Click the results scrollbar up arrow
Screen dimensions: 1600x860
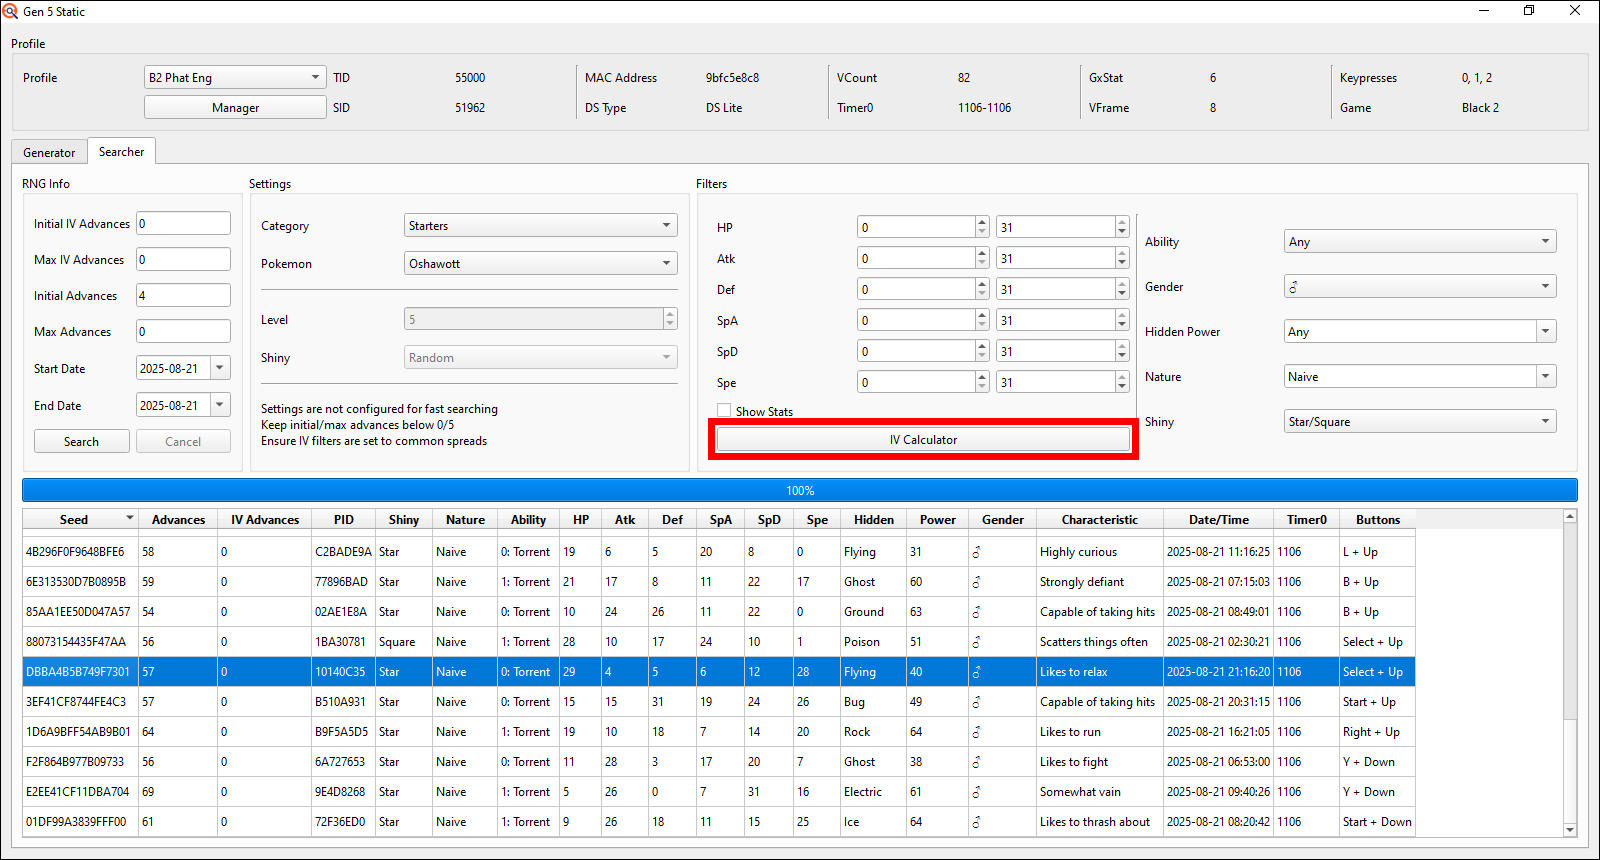1570,516
